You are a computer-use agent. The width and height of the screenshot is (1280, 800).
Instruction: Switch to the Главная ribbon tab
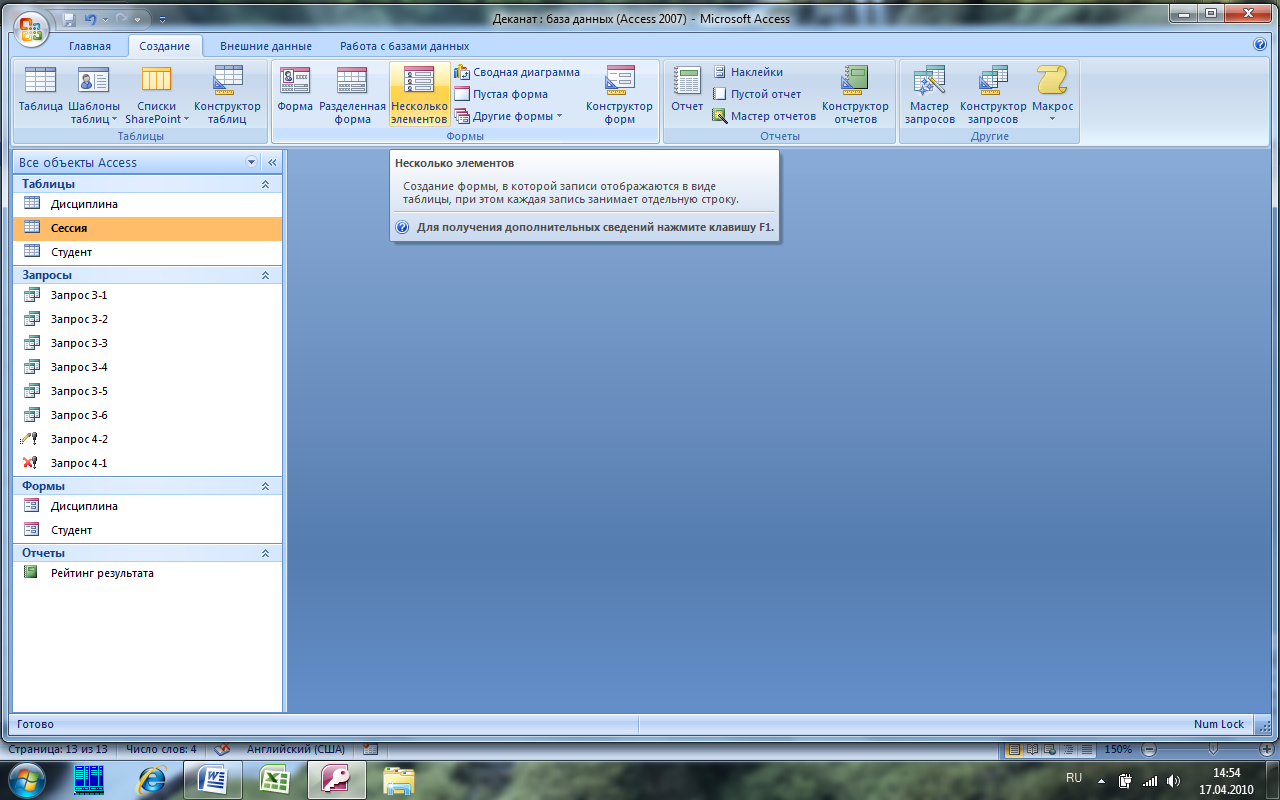(x=90, y=46)
